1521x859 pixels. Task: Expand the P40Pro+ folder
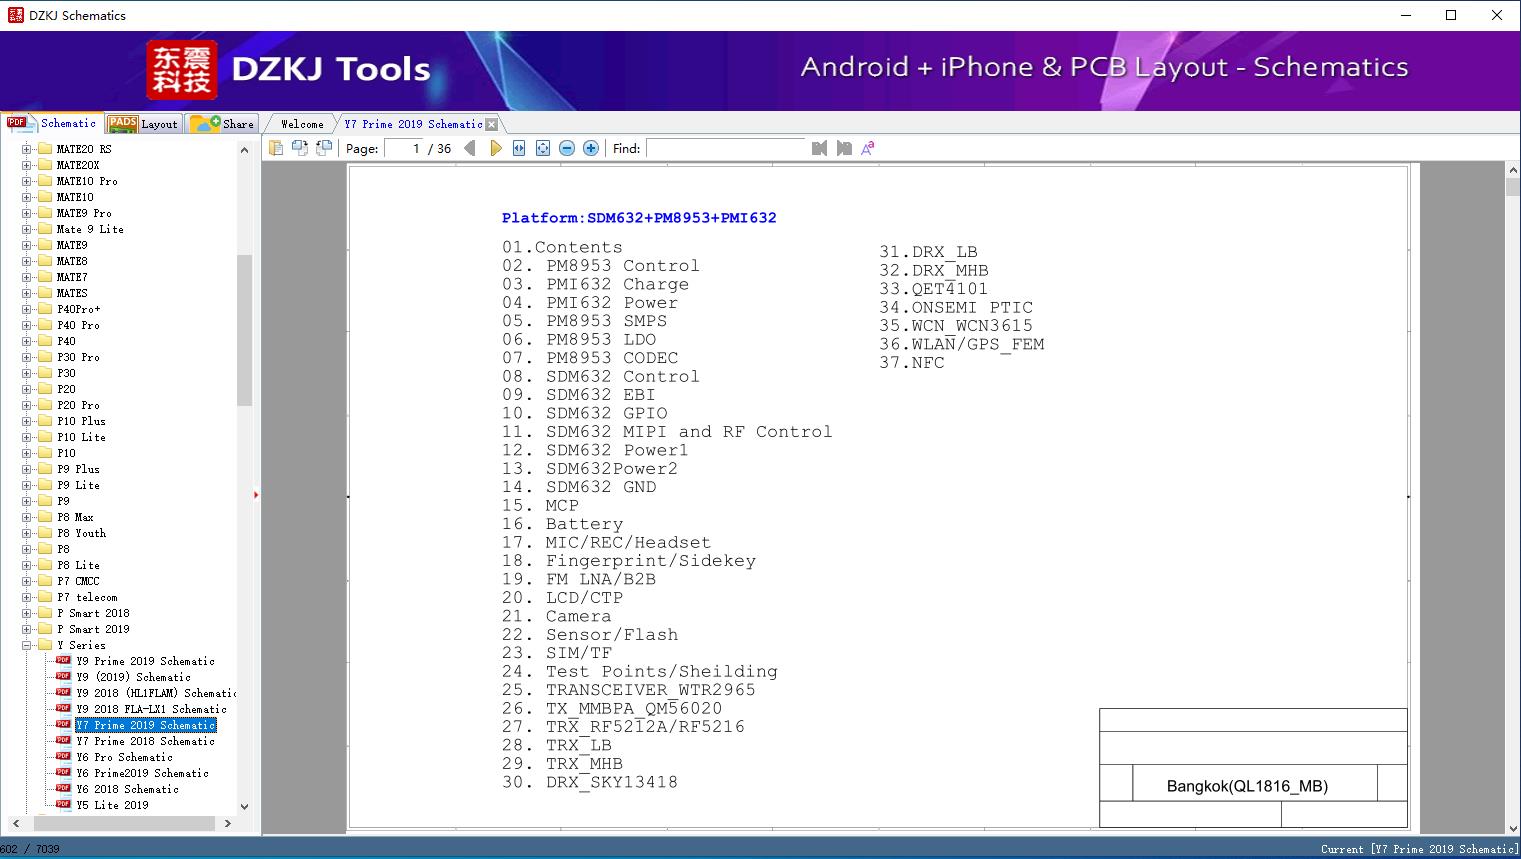(x=27, y=309)
